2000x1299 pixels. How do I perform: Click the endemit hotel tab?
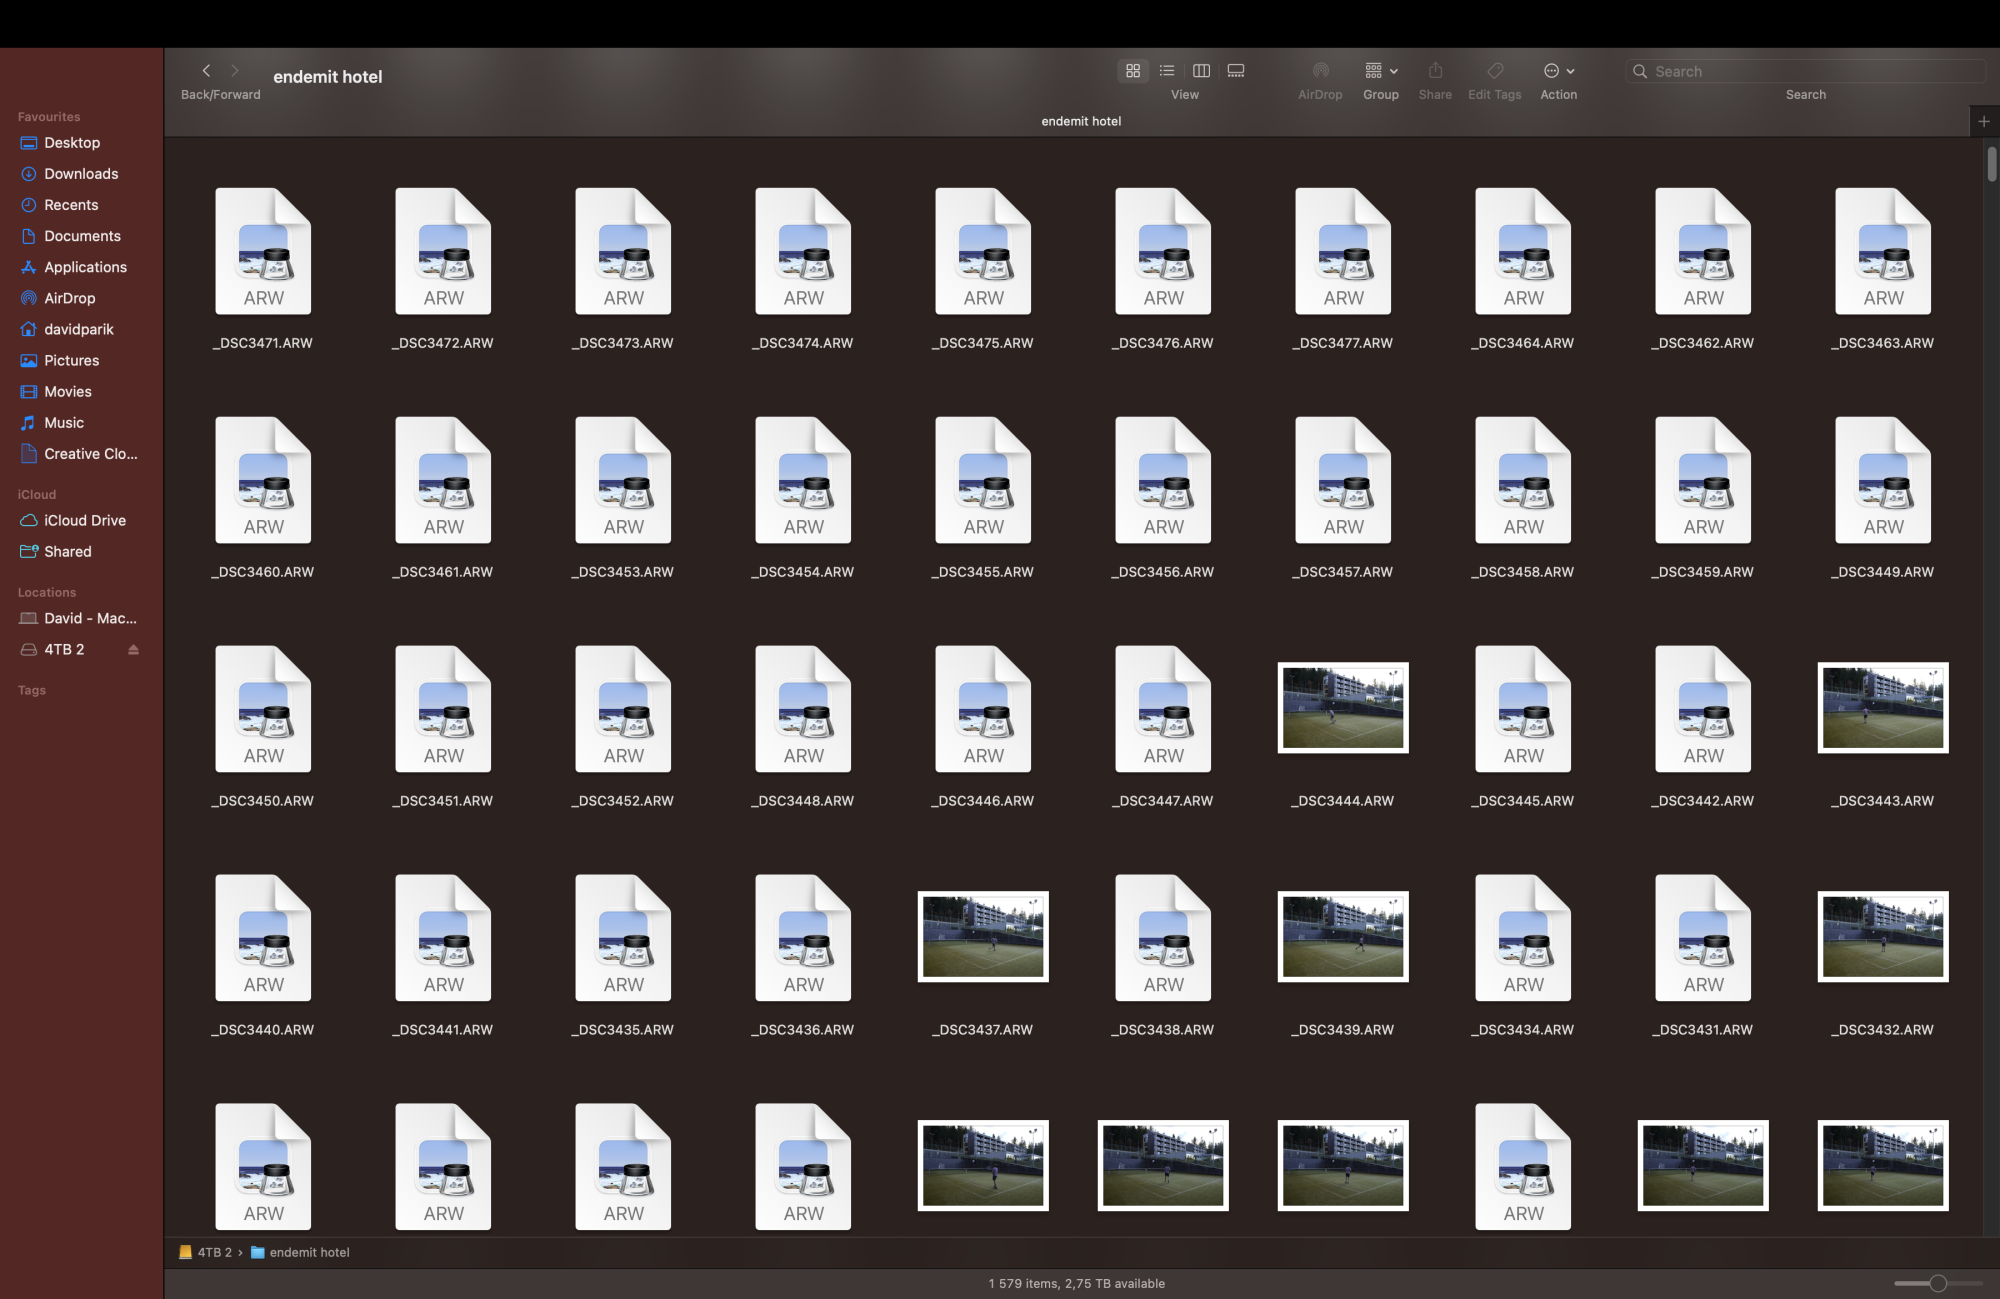(x=1080, y=122)
